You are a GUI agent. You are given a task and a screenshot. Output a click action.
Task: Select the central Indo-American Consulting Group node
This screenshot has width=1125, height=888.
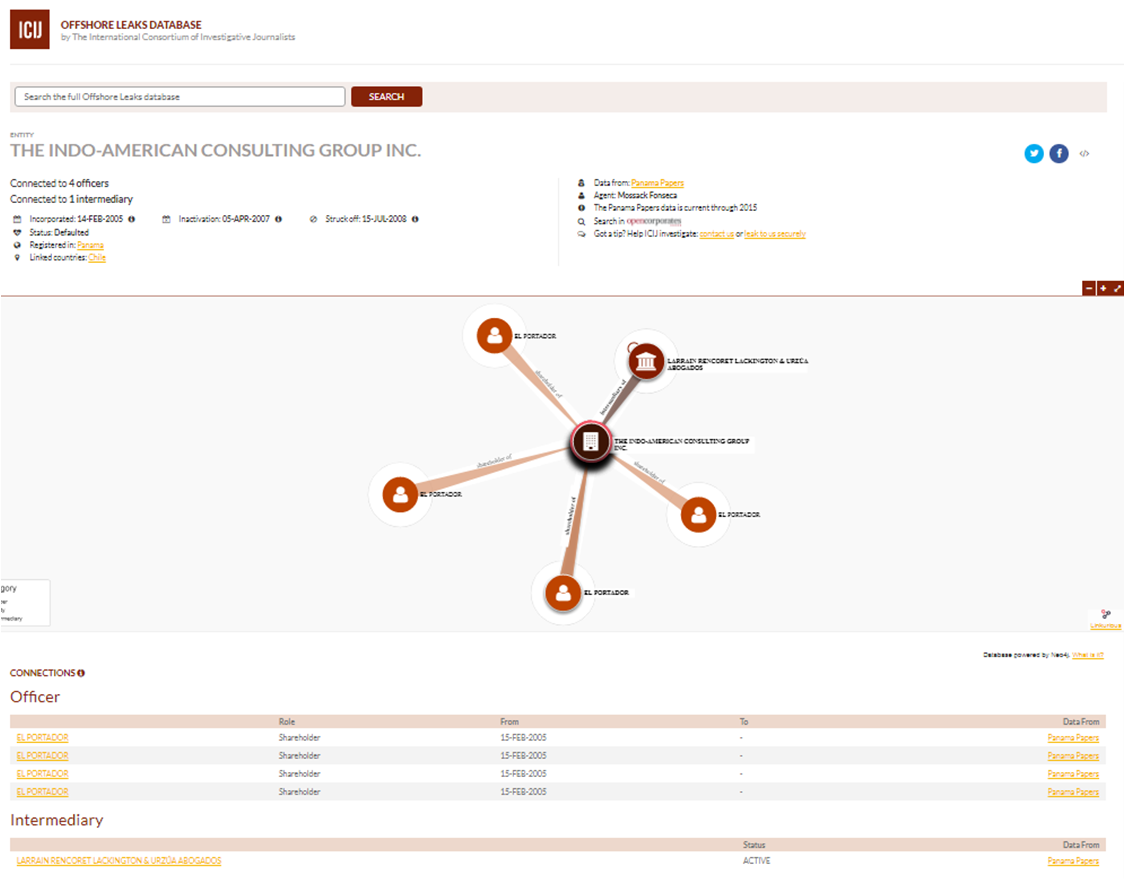[x=590, y=442]
